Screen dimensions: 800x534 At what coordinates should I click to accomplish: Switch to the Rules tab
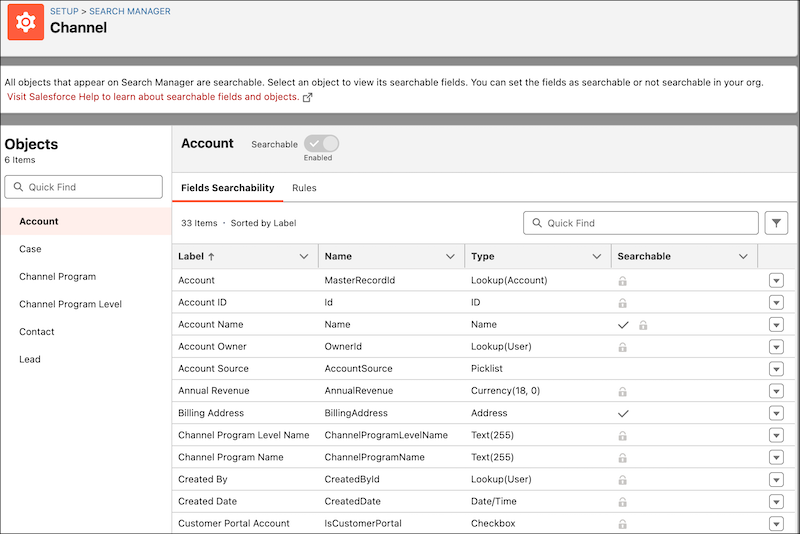(x=304, y=188)
